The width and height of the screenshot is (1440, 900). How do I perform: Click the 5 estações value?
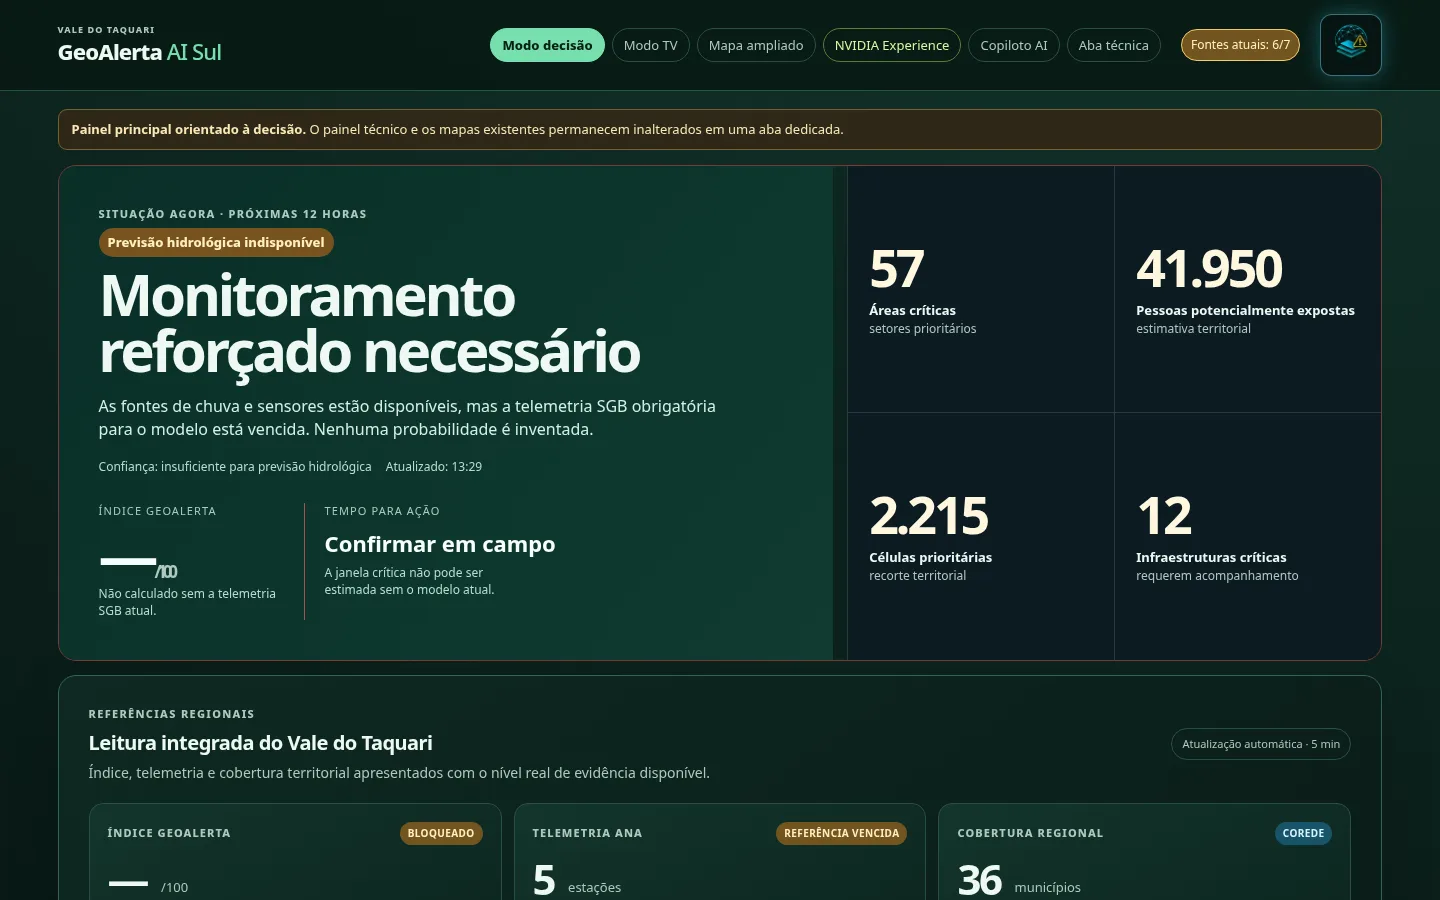point(577,880)
